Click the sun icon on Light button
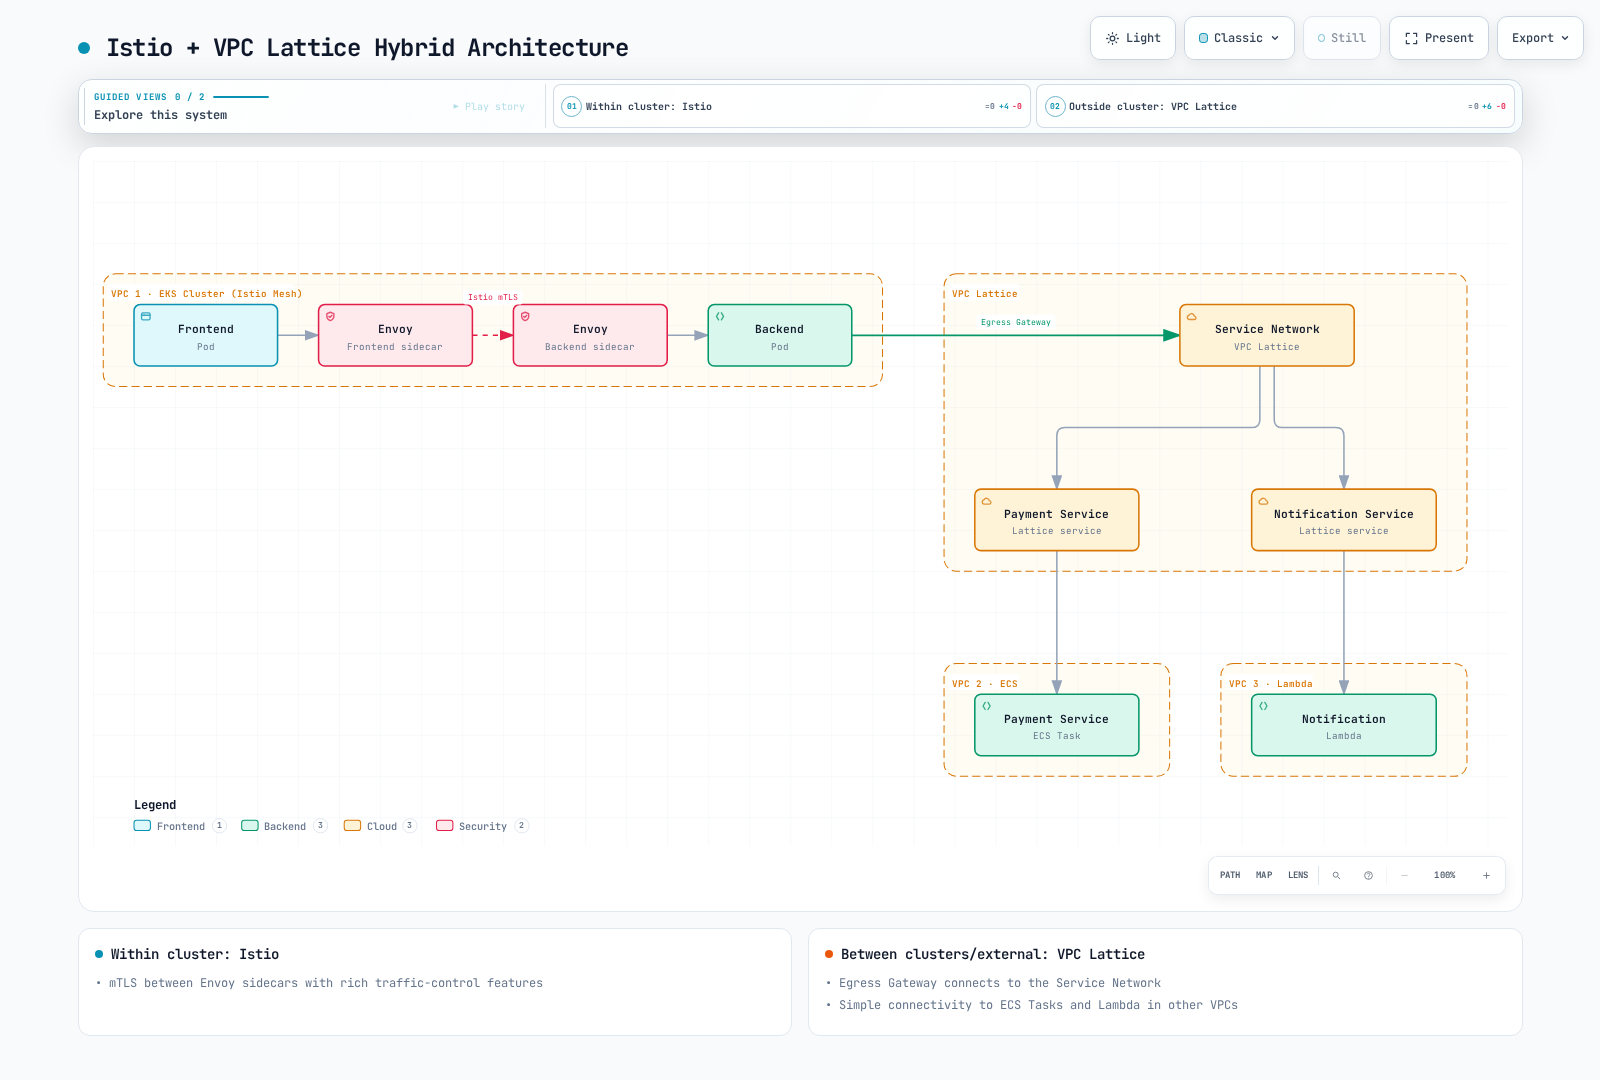The height and width of the screenshot is (1080, 1600). click(x=1112, y=38)
